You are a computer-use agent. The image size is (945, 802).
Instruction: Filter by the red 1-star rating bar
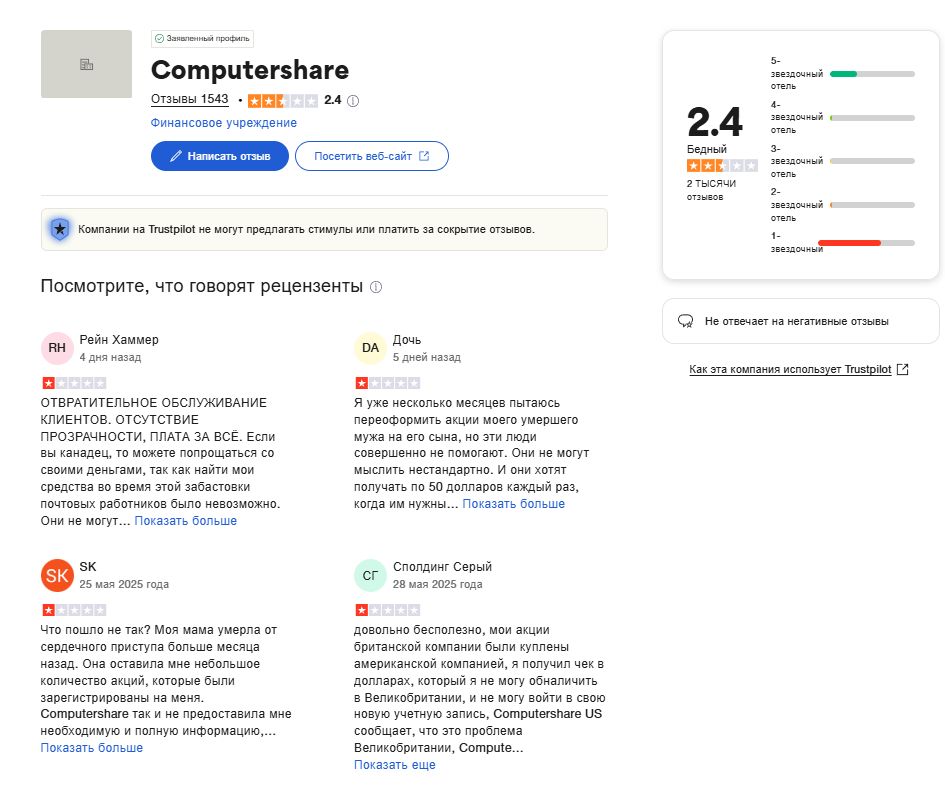coord(866,243)
